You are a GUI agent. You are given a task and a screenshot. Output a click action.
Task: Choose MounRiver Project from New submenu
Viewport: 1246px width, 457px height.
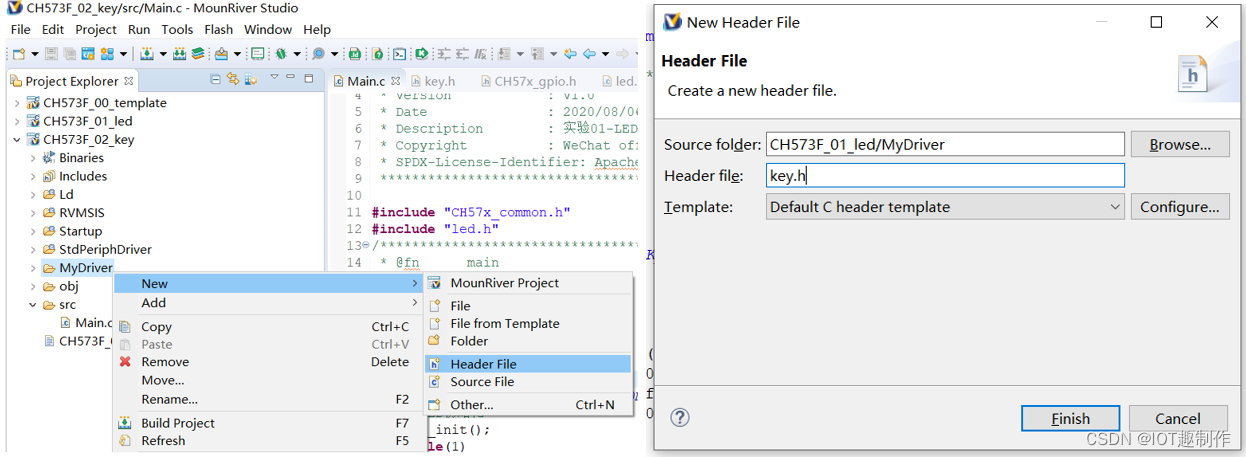pos(529,283)
